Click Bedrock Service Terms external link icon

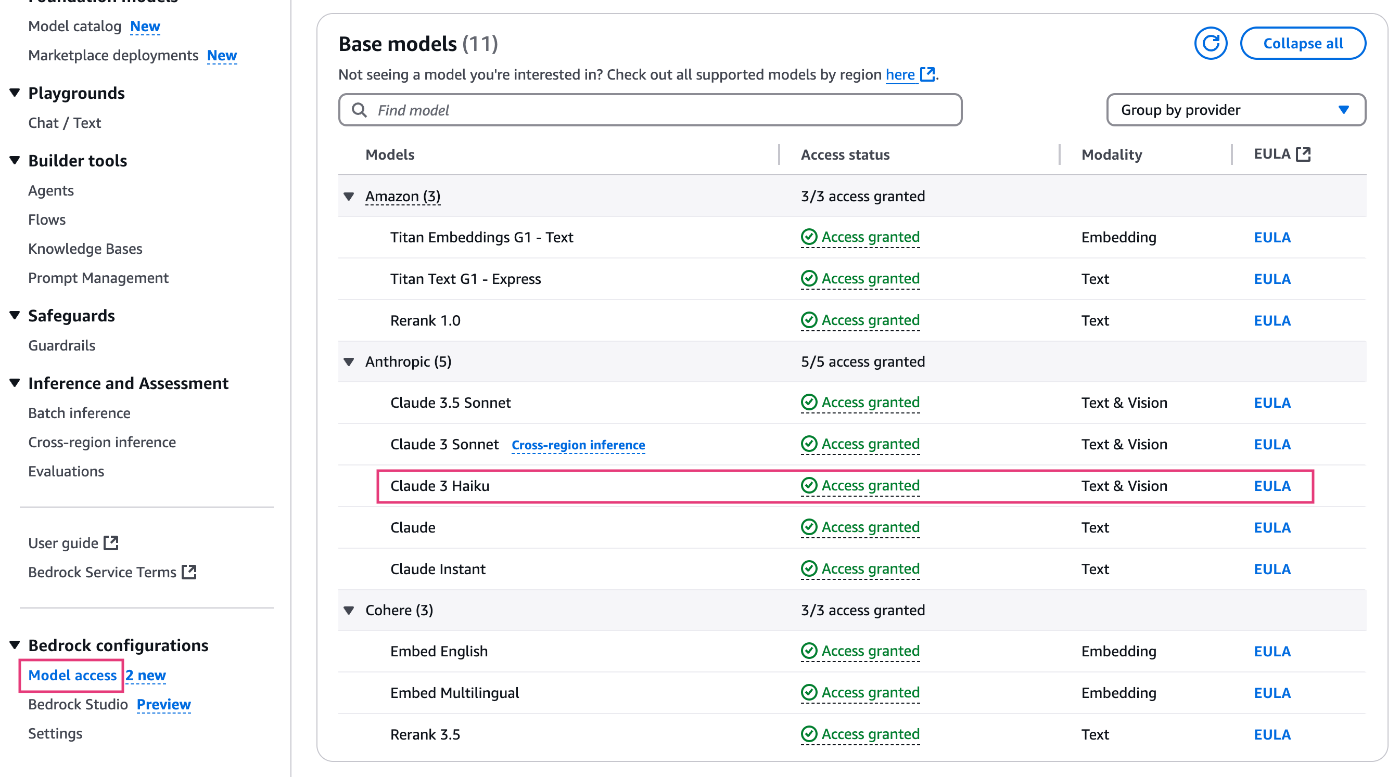pos(189,572)
